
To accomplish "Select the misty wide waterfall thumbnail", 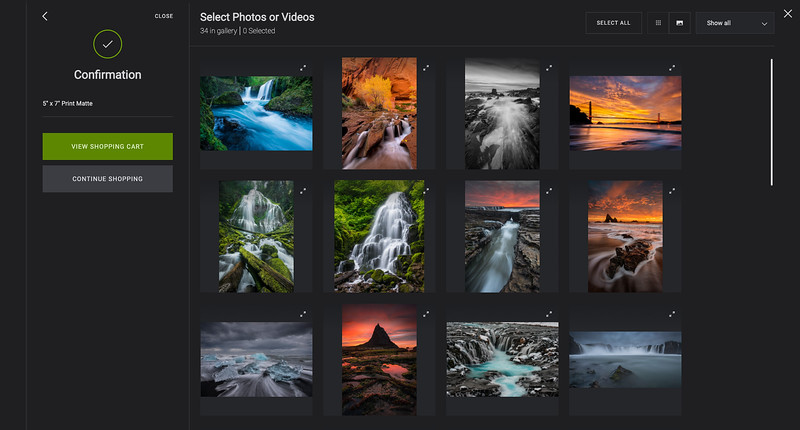I will (626, 360).
